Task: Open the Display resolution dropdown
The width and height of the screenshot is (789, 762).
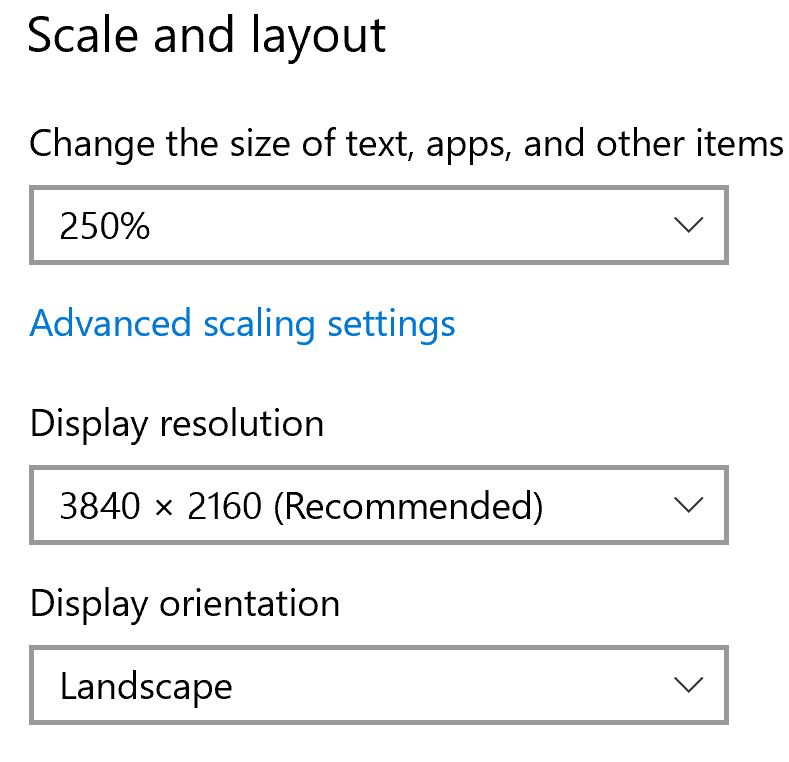Action: pyautogui.click(x=378, y=505)
